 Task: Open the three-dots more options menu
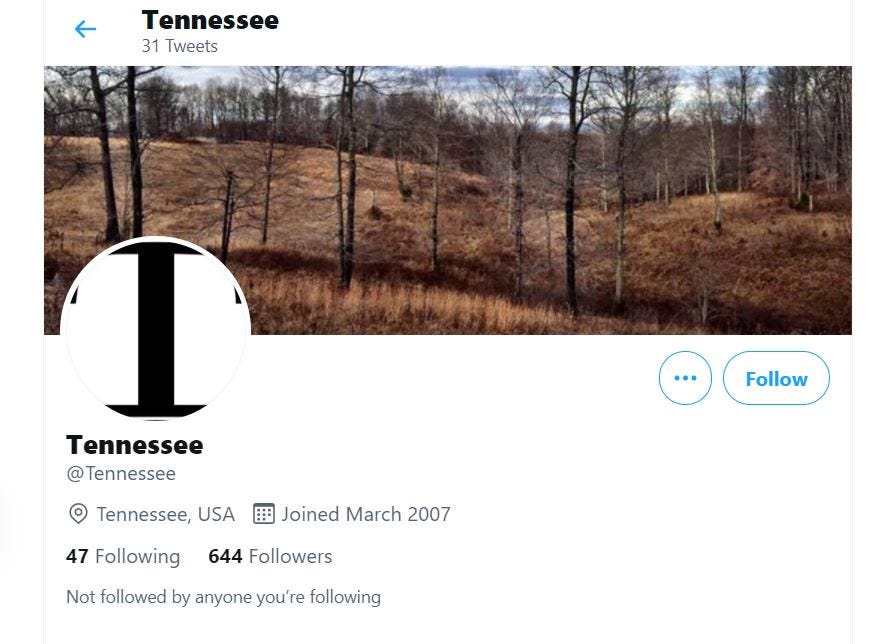(x=685, y=378)
